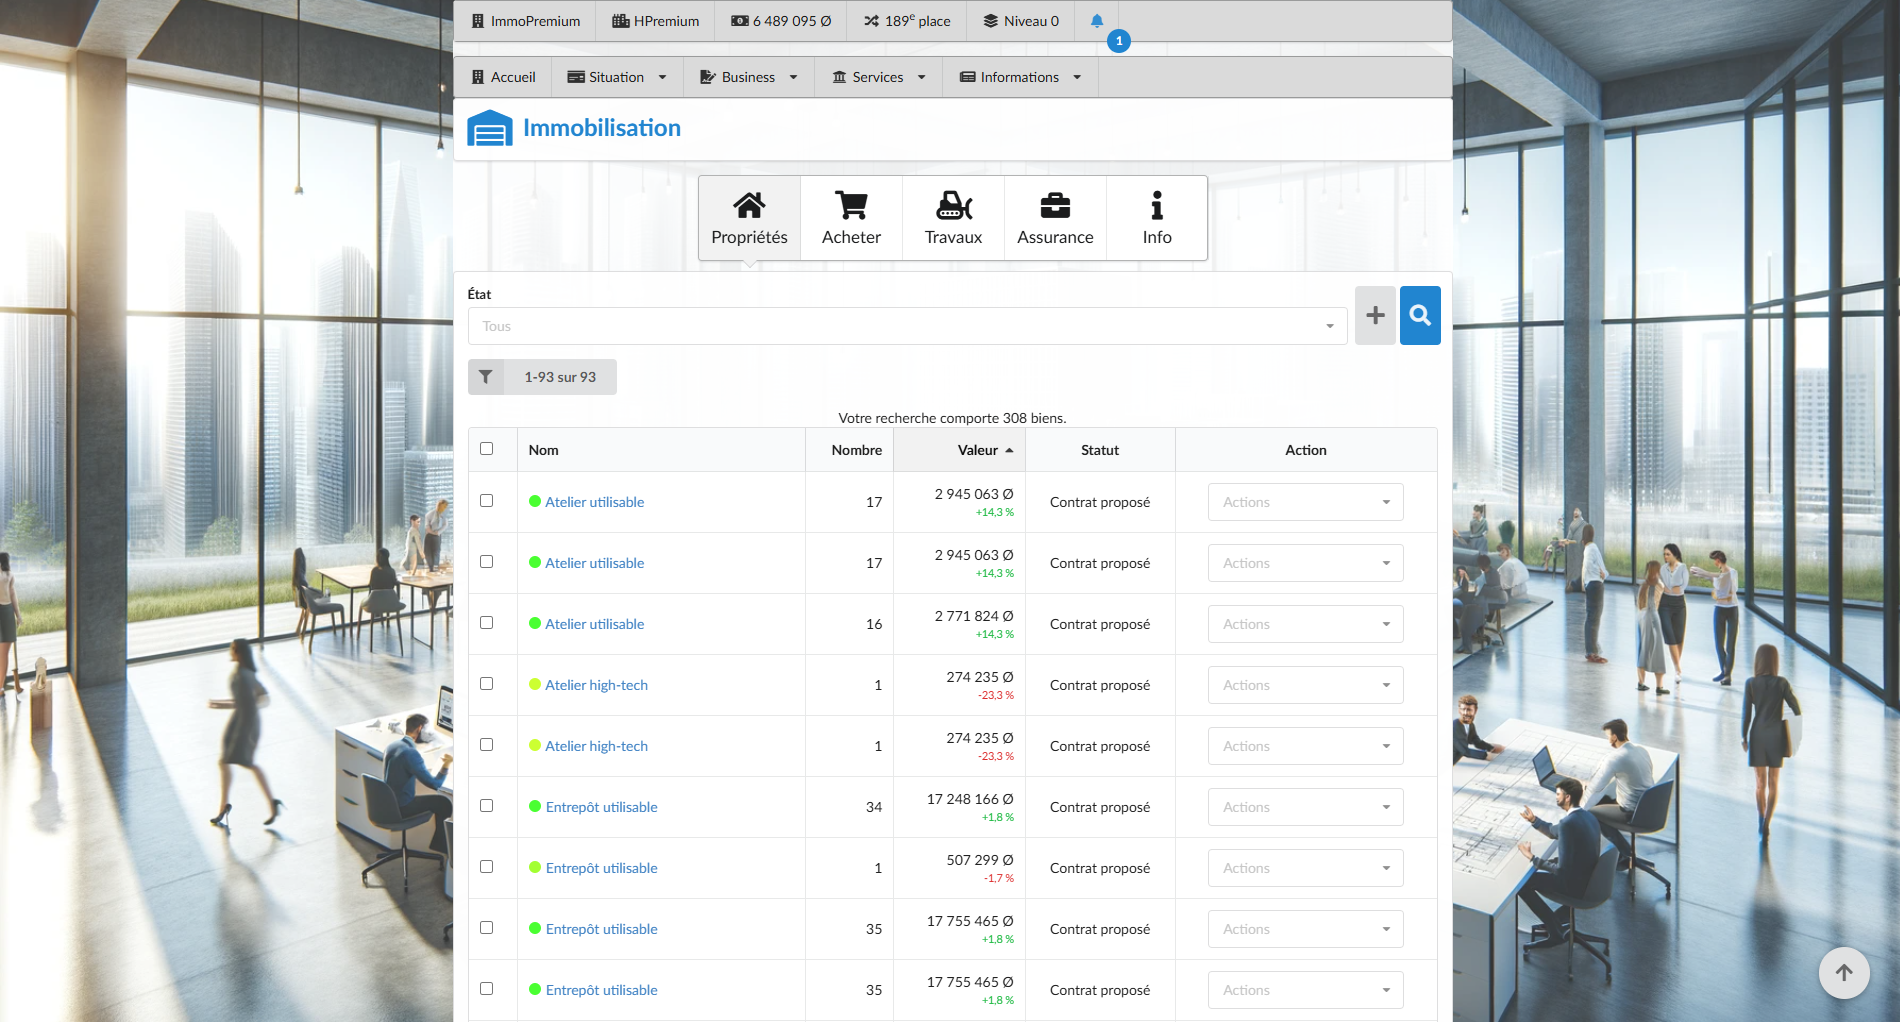The image size is (1900, 1022).
Task: Open the Assurance briefcase tab
Action: [x=1055, y=218]
